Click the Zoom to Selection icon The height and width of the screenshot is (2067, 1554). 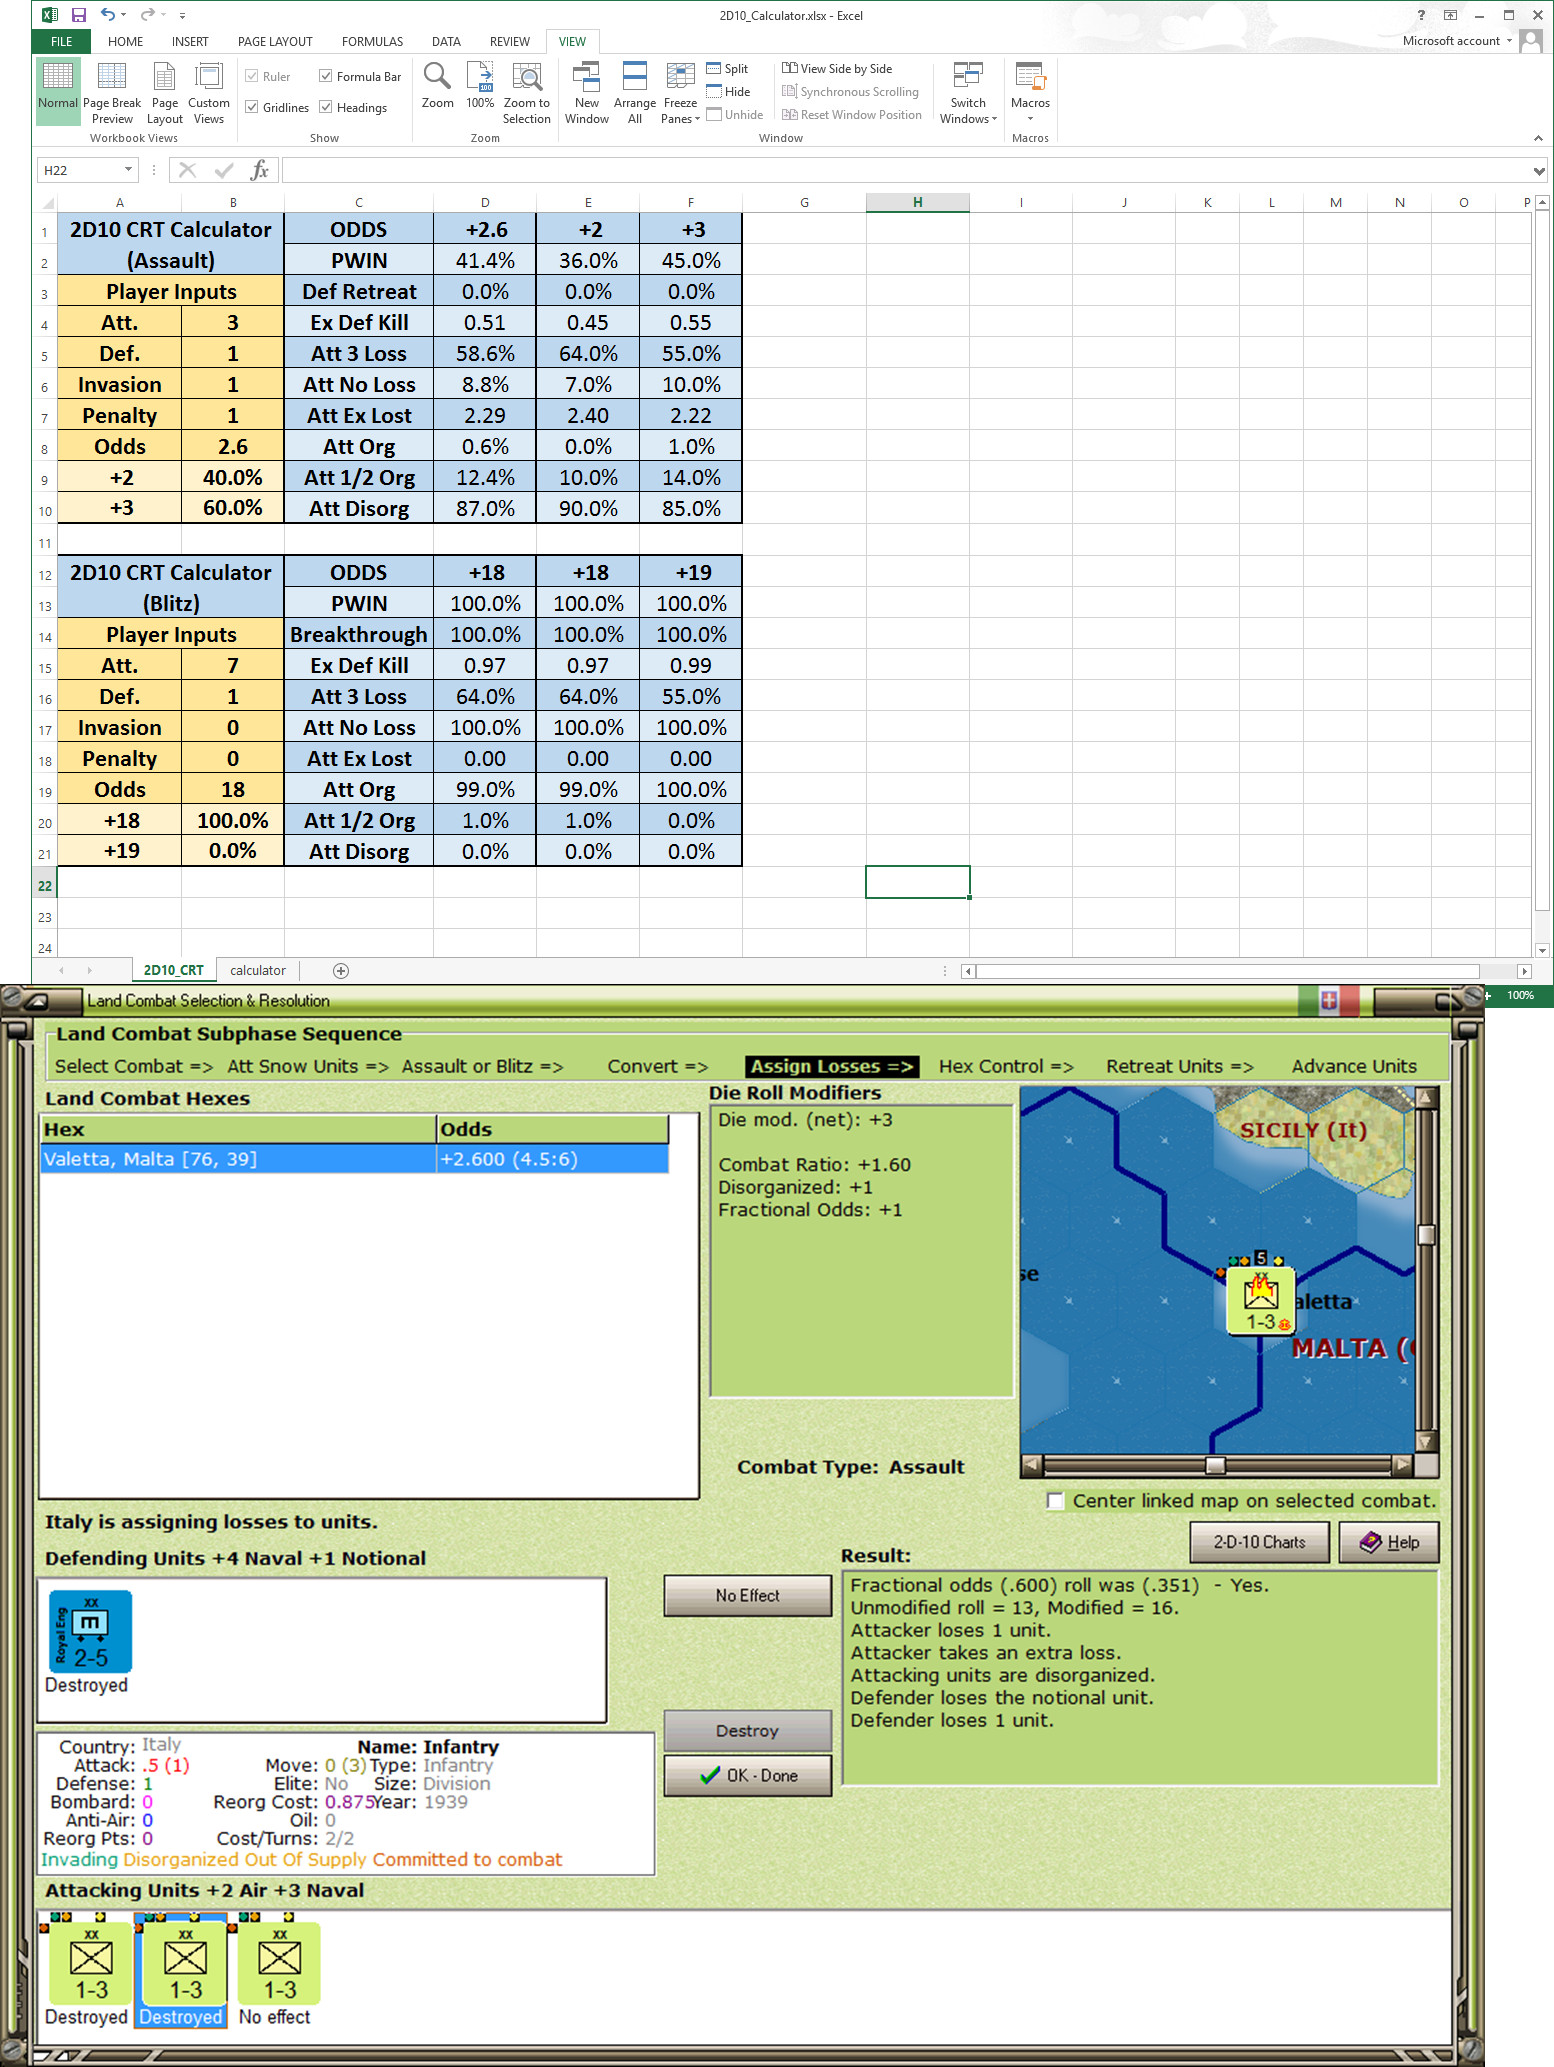(x=526, y=78)
